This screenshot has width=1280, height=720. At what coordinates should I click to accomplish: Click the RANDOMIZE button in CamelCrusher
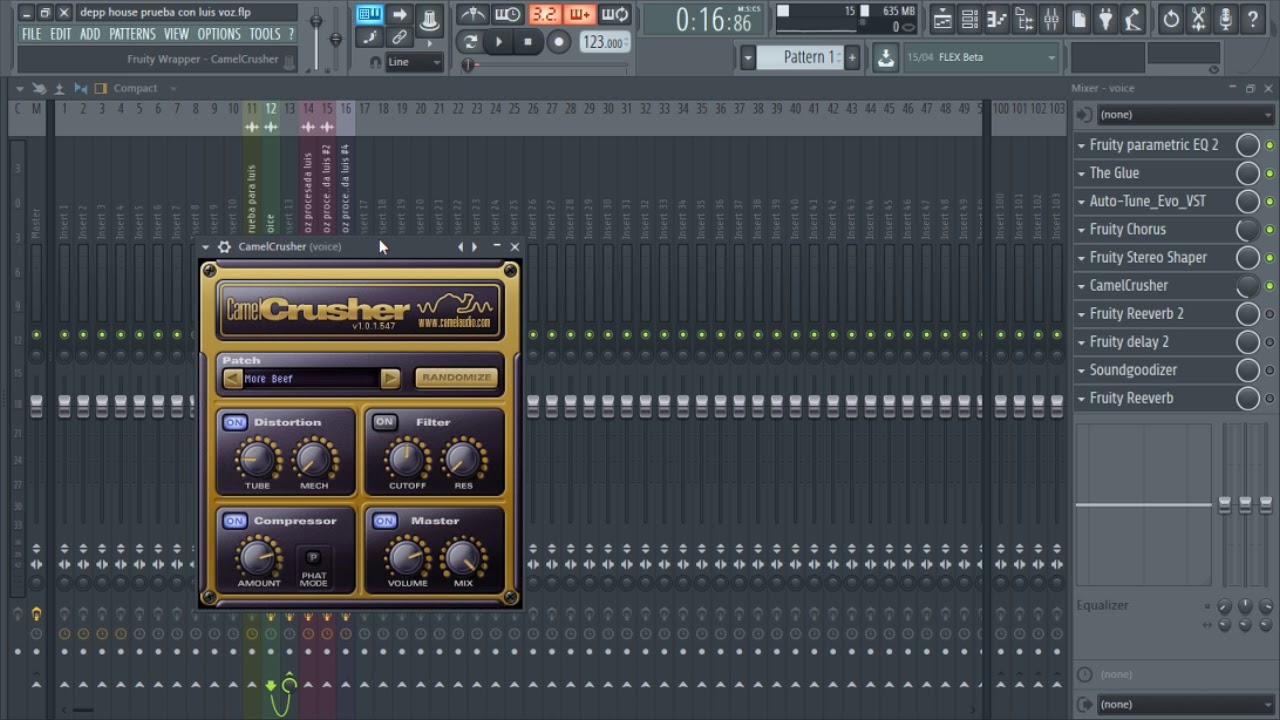pos(456,378)
